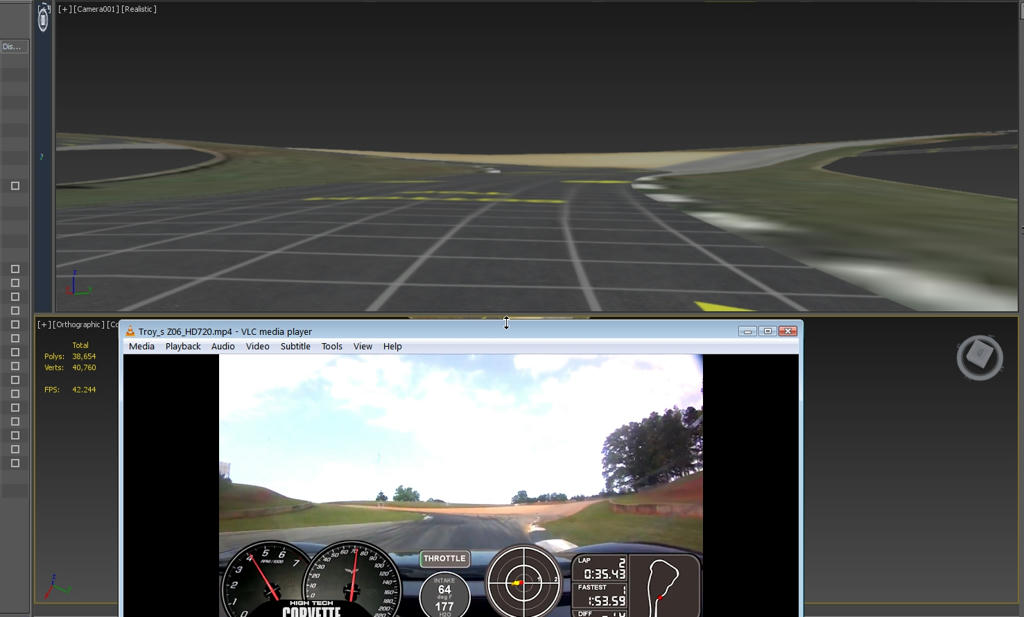Maximize the VLC media player window
Viewport: 1024px width, 617px height.
tap(767, 331)
